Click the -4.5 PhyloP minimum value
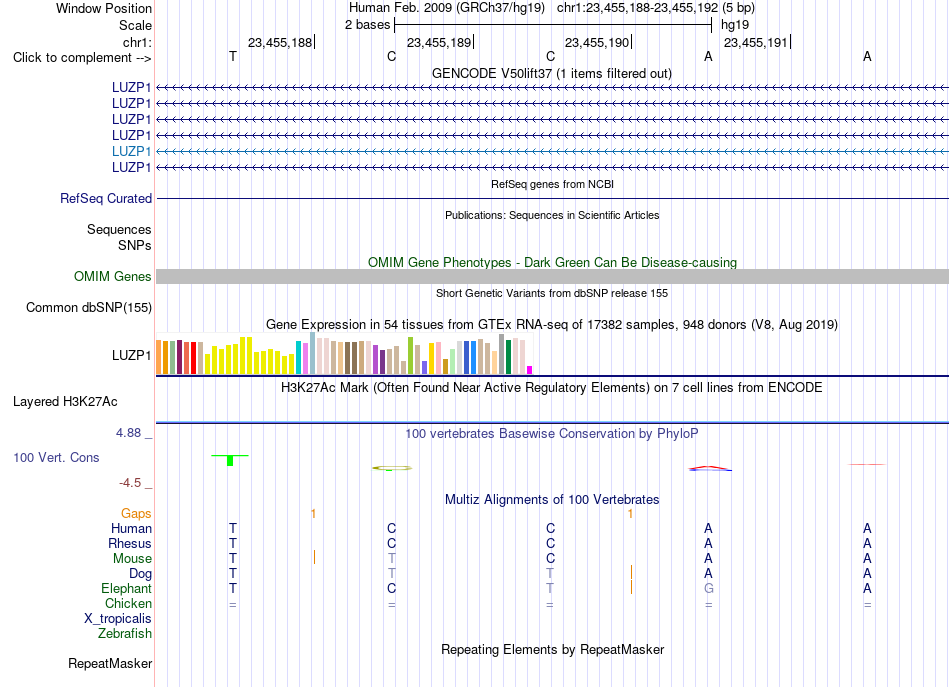Viewport: 950px width, 687px height. [130, 482]
